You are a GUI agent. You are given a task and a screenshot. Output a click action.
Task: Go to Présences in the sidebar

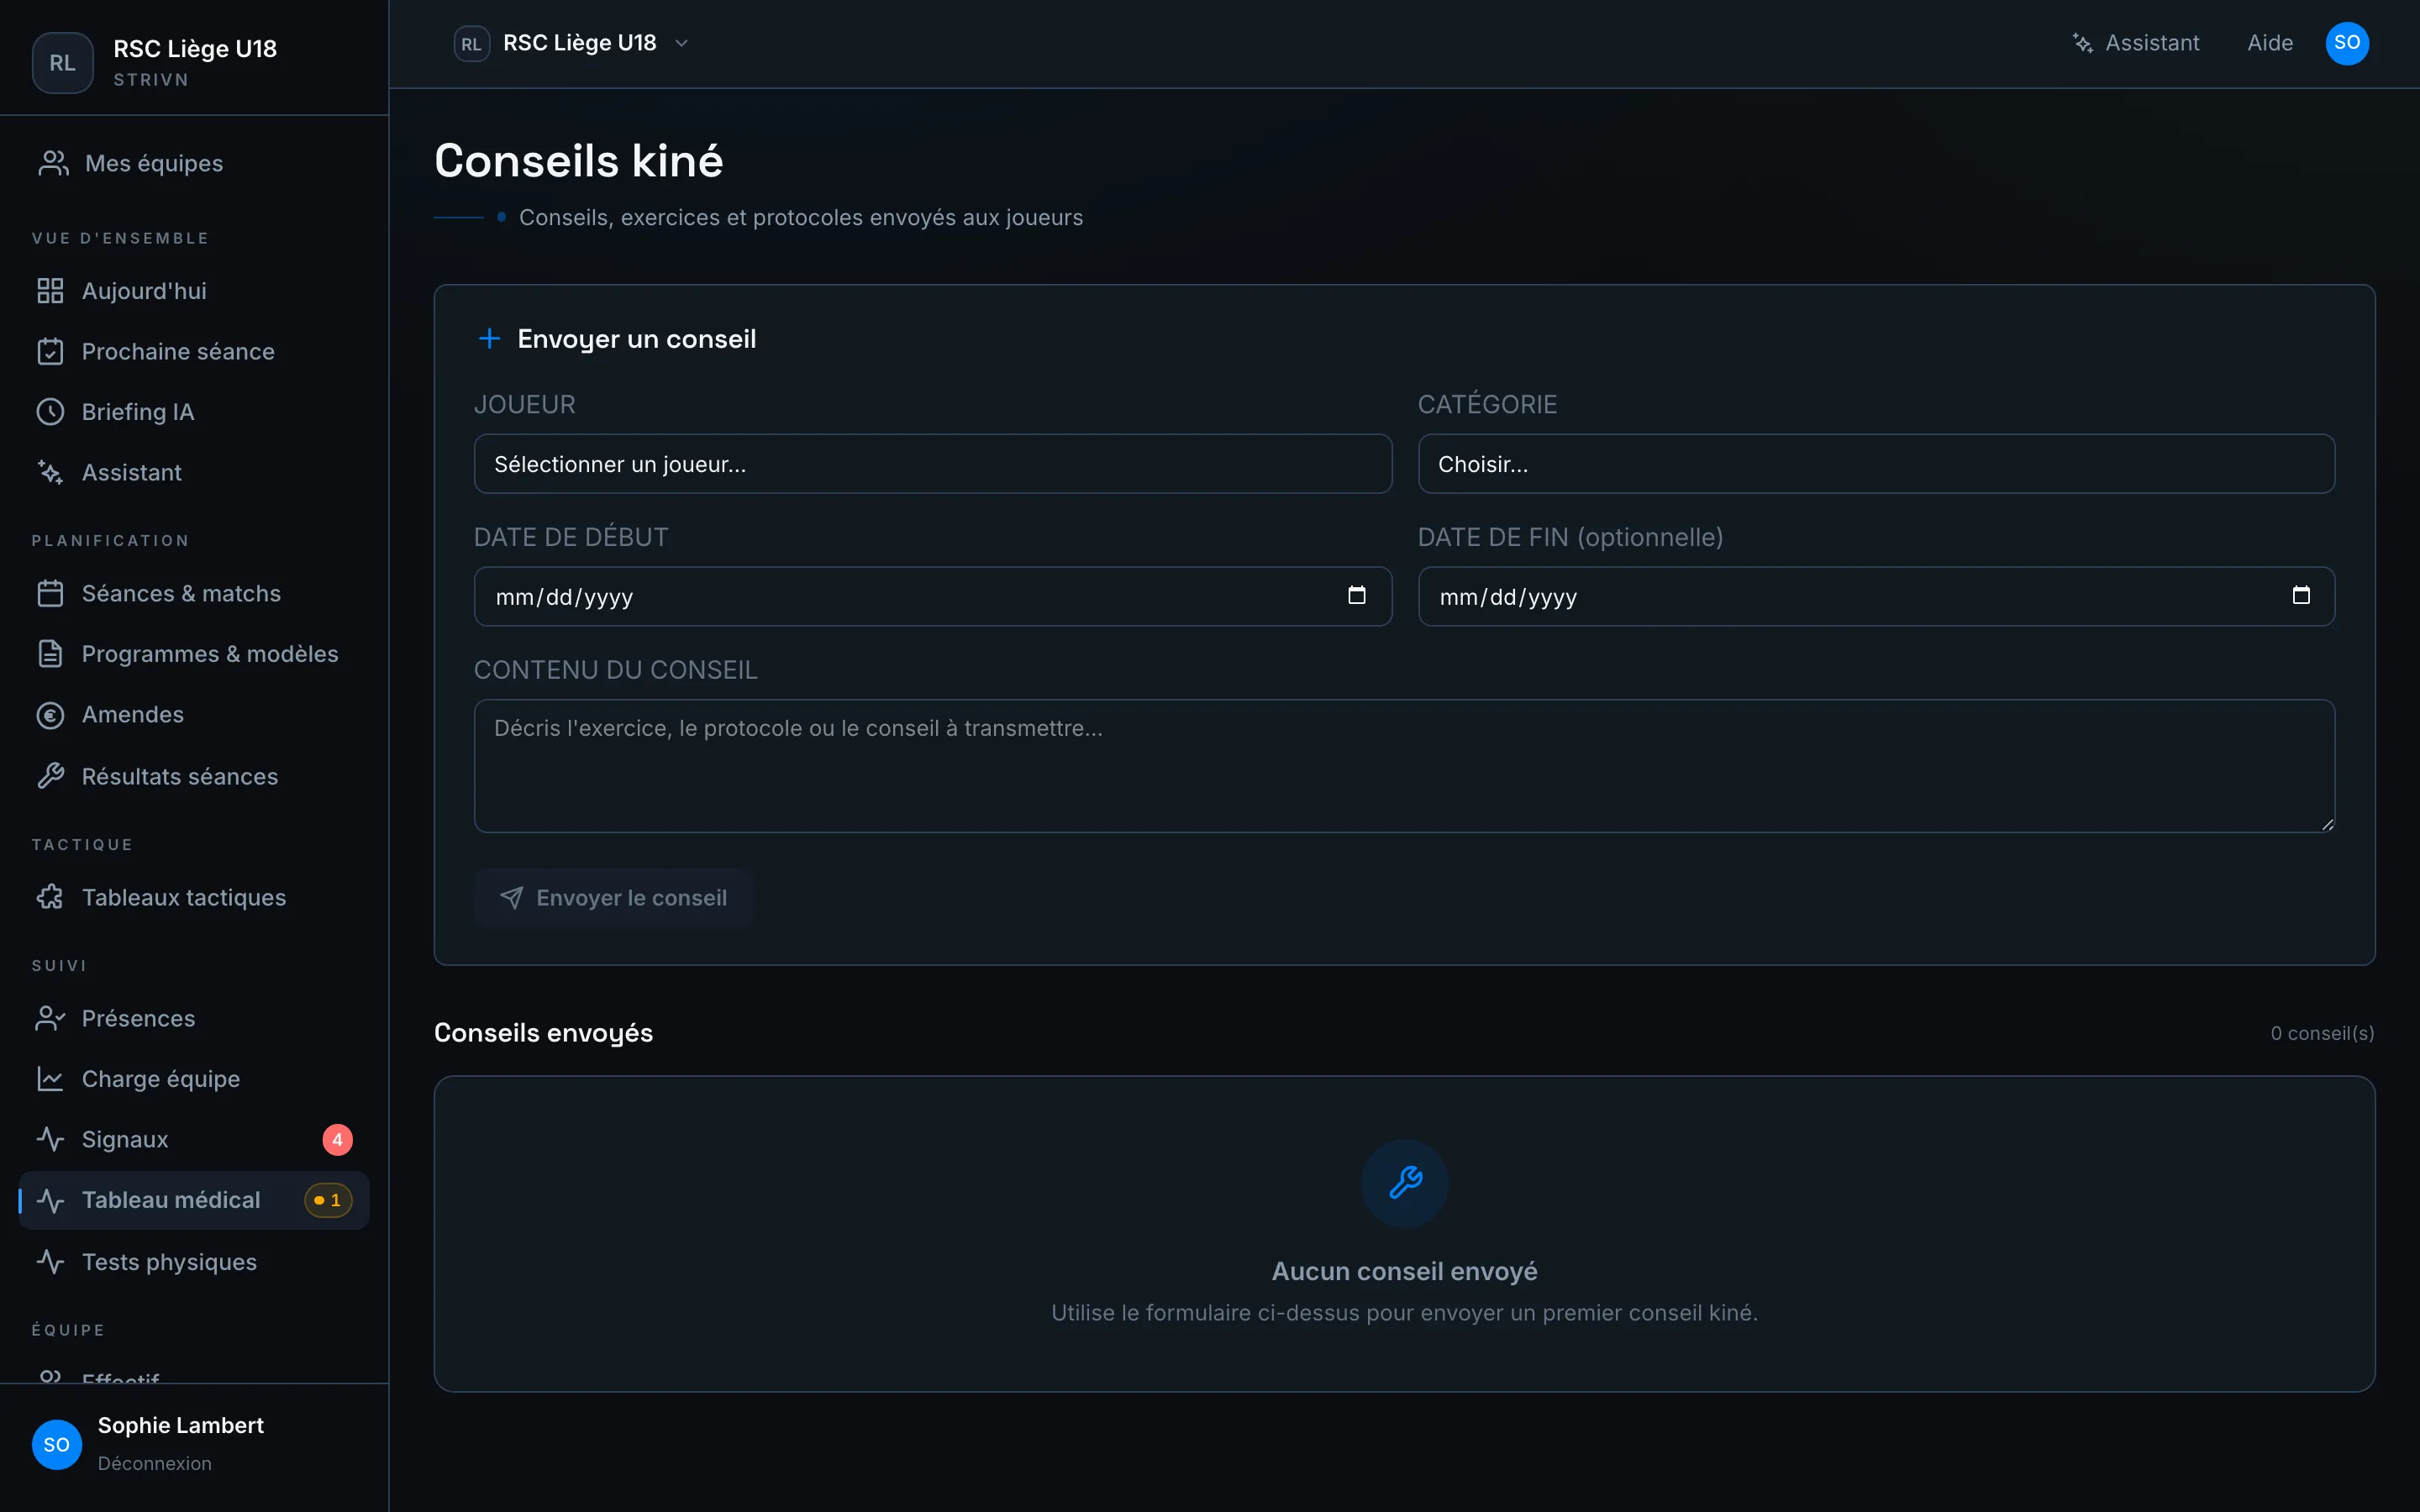click(194, 1018)
